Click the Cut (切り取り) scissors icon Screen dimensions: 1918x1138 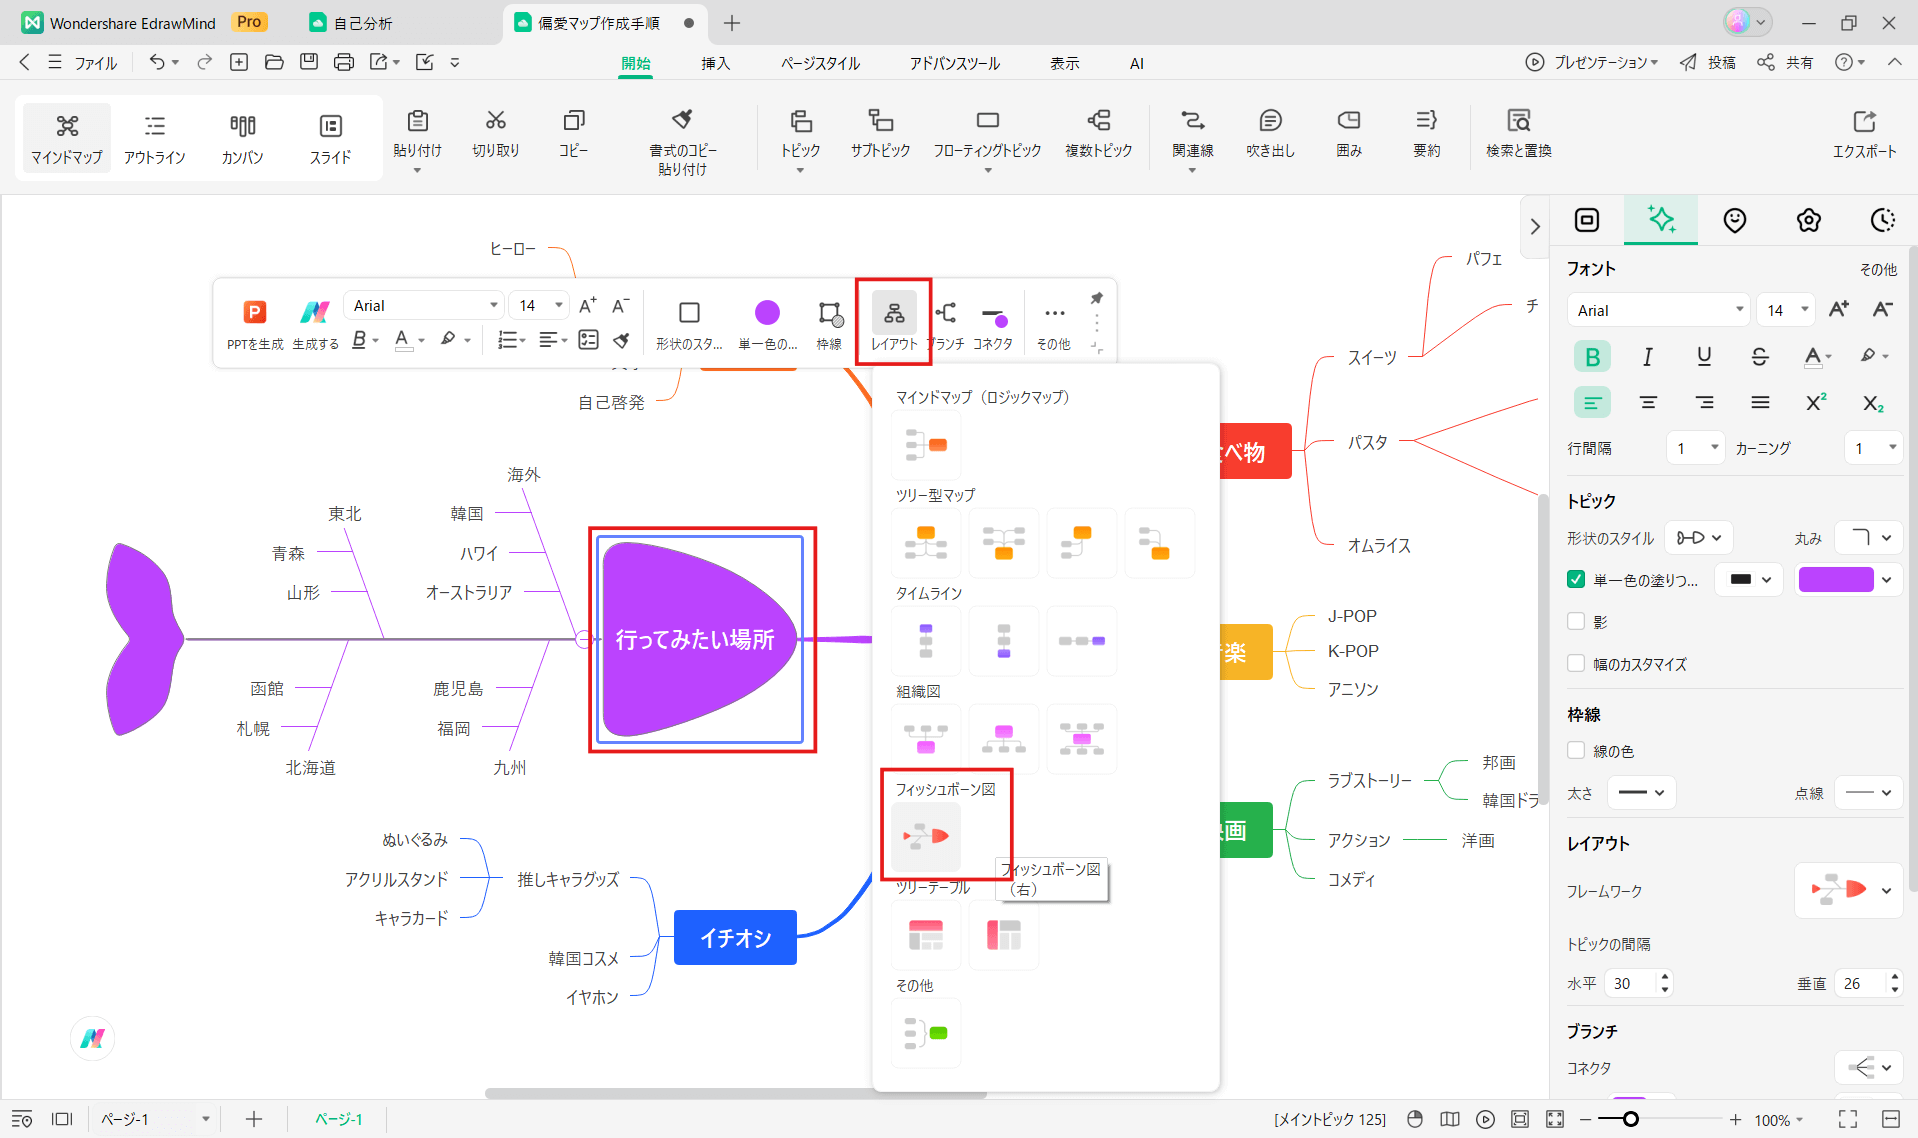pos(495,120)
